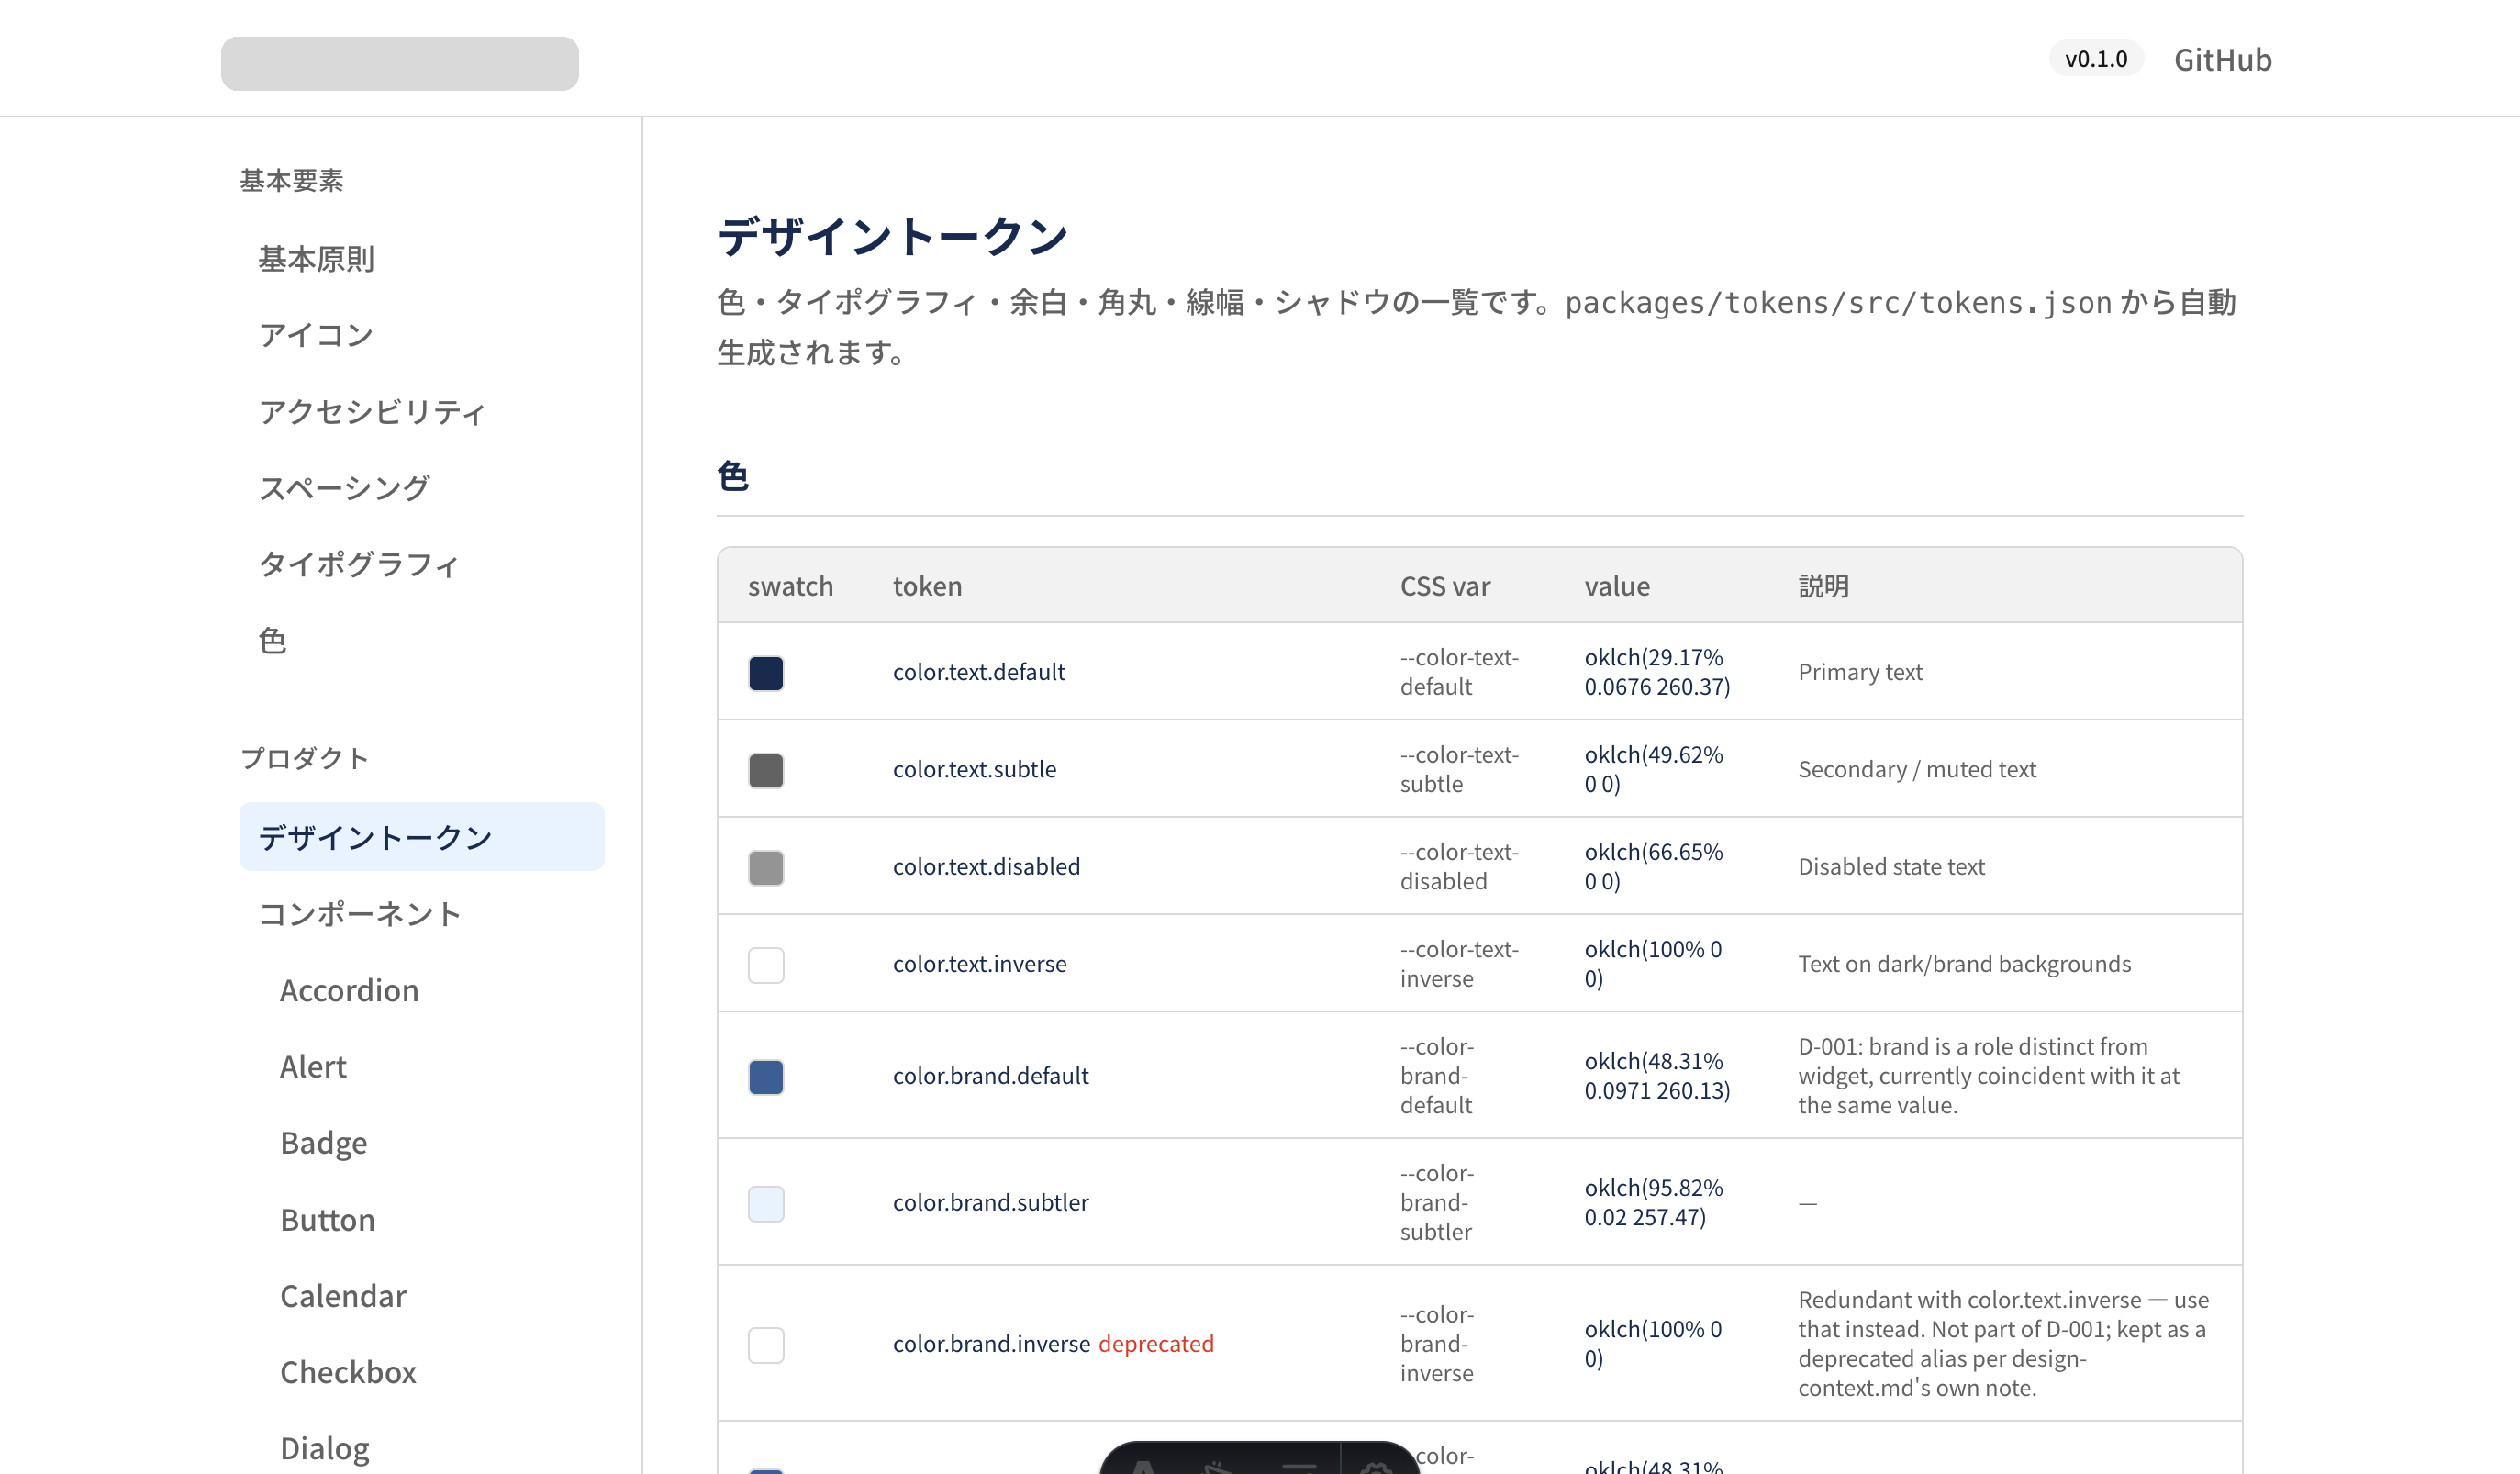Select 色 in the sidebar navigation

(272, 640)
